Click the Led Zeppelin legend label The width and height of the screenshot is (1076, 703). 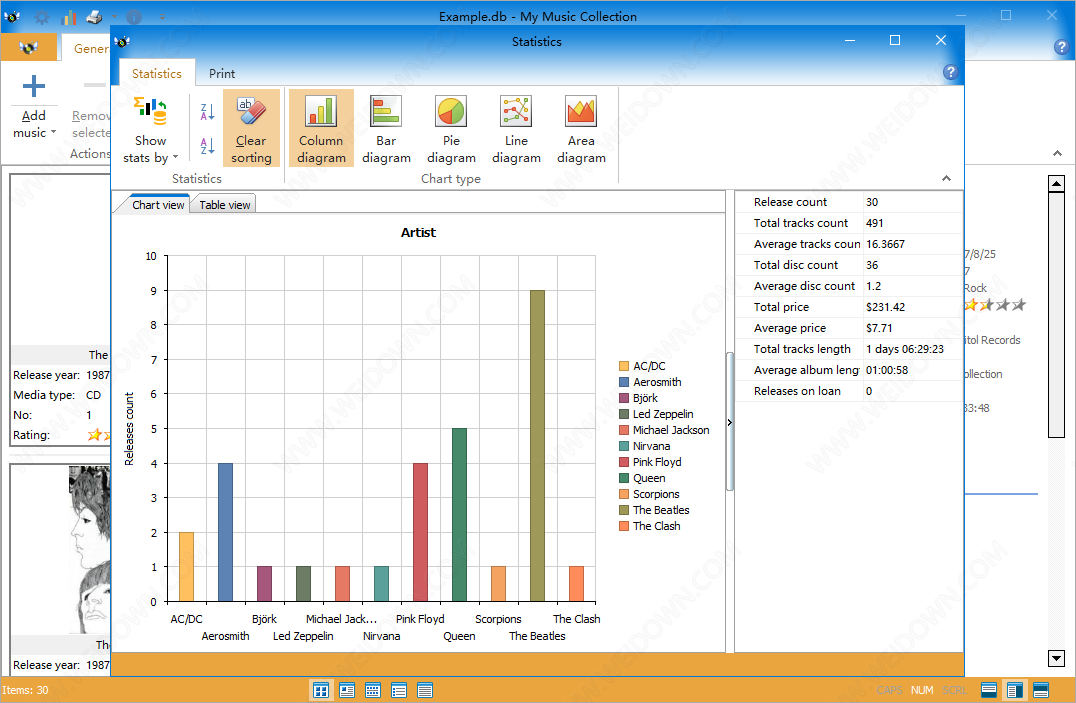coord(663,414)
